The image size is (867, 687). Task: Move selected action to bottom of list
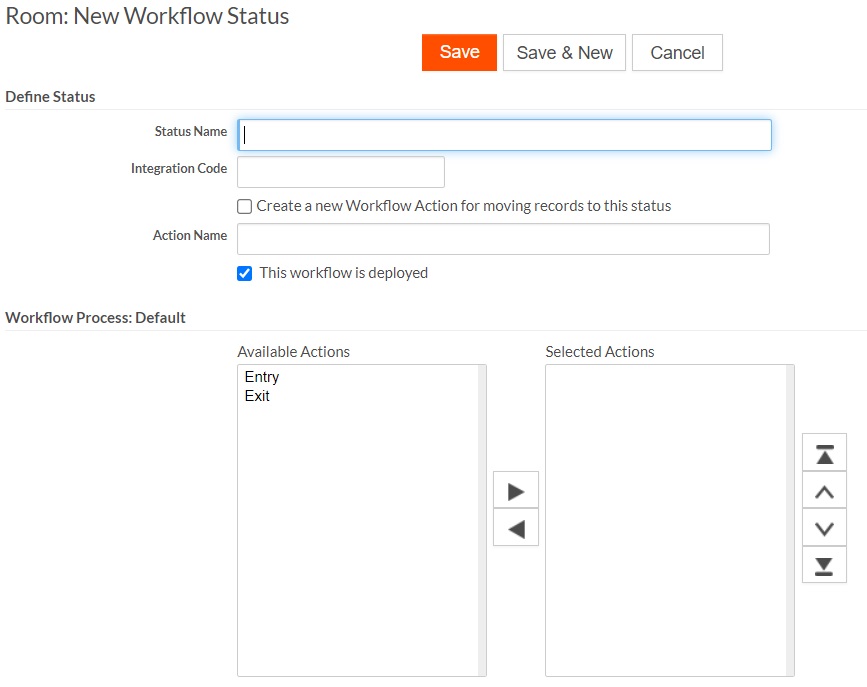coord(824,565)
